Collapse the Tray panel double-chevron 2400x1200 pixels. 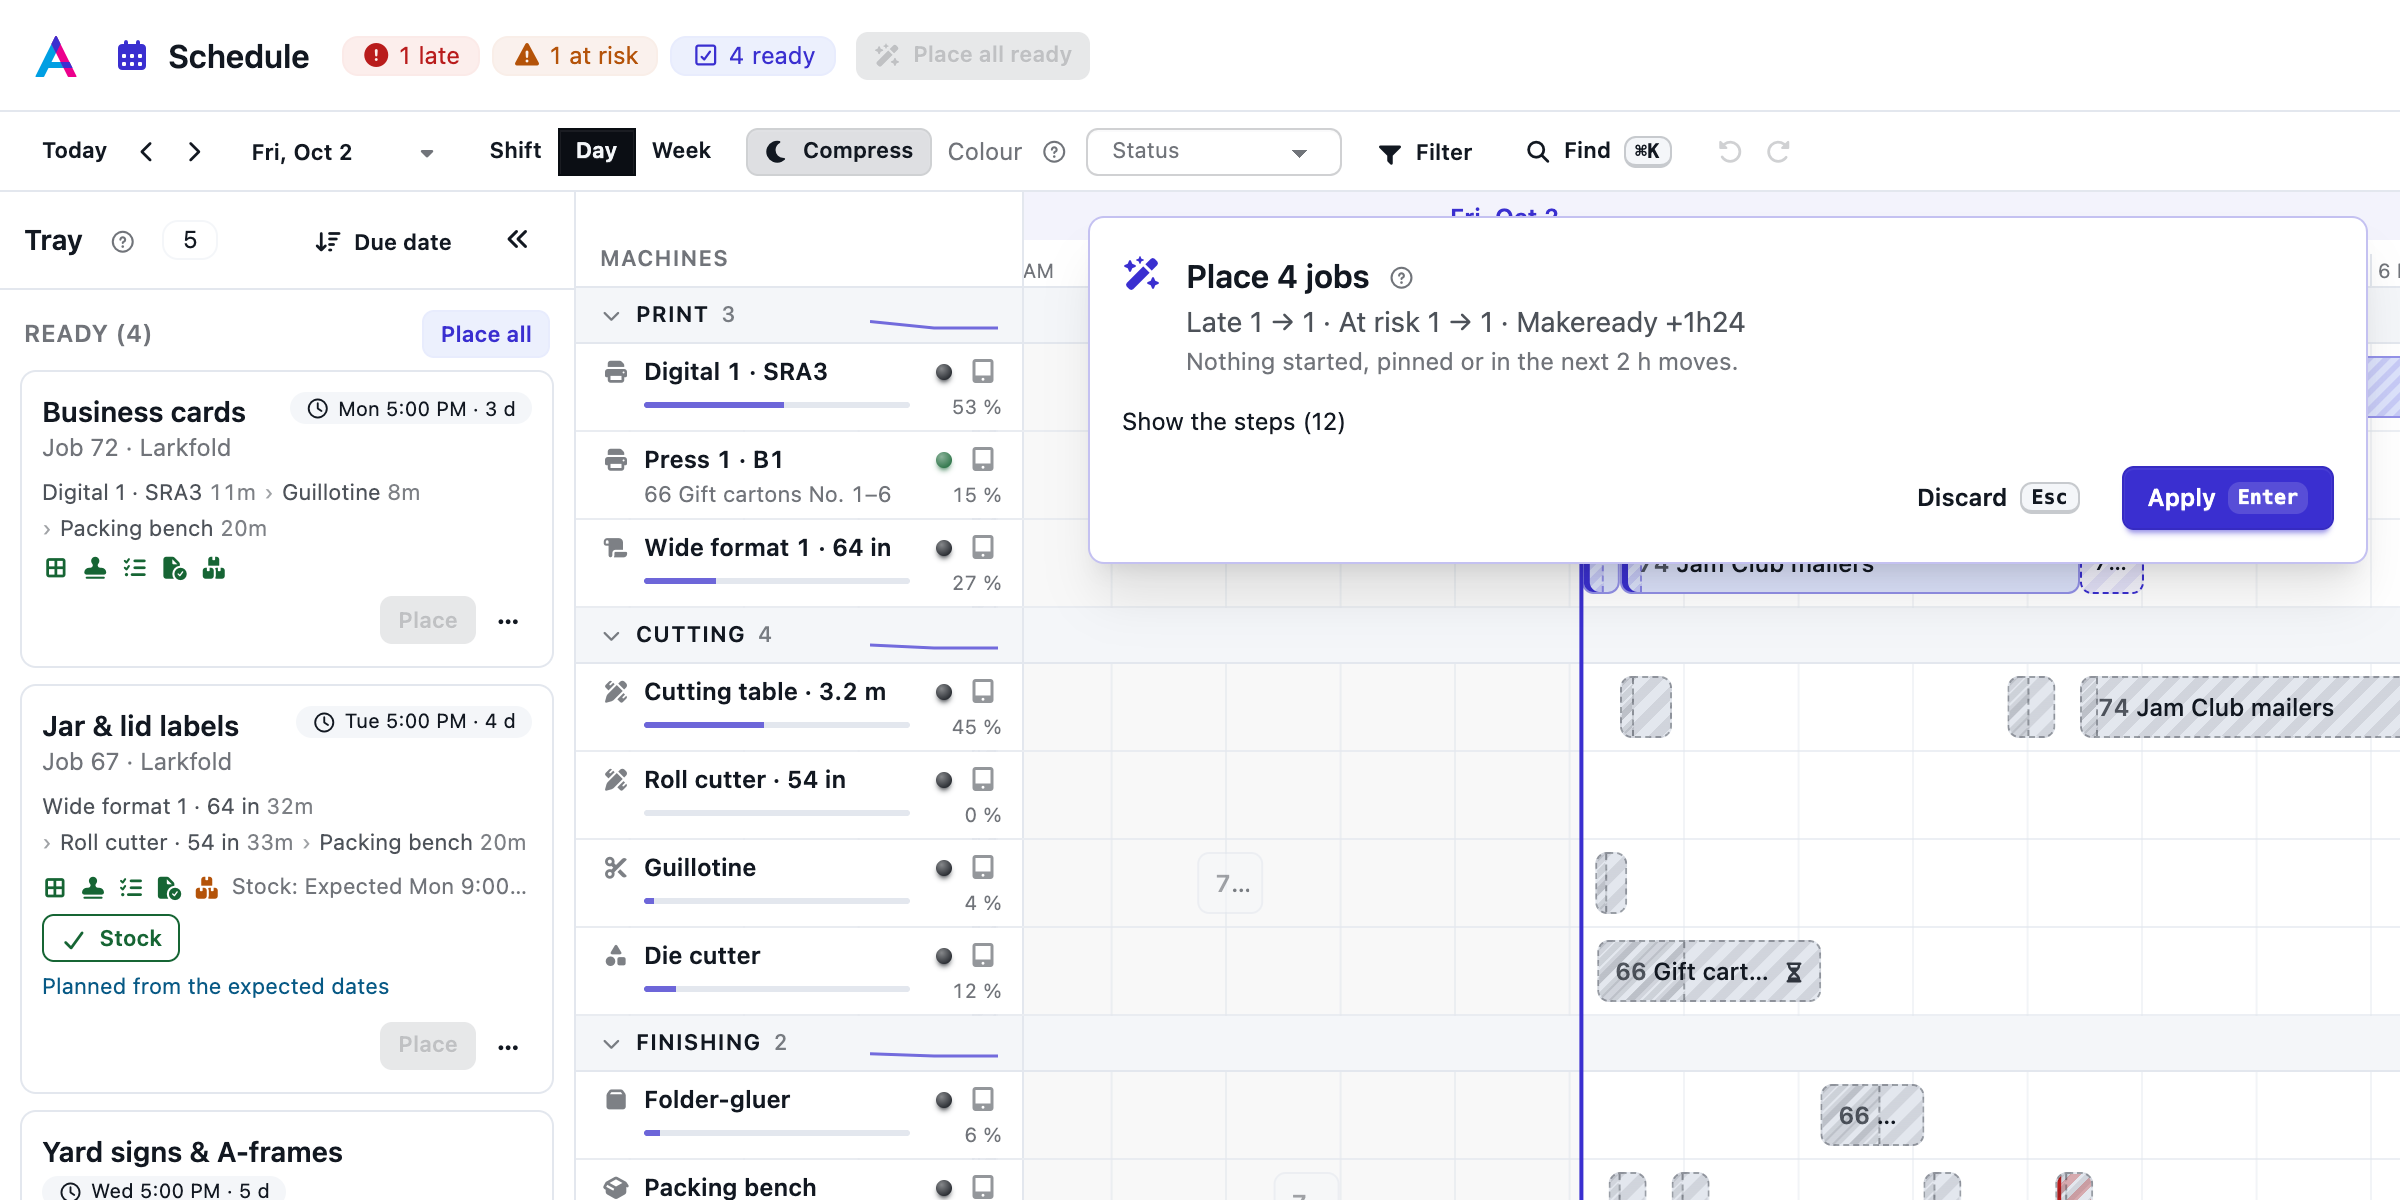pyautogui.click(x=517, y=240)
